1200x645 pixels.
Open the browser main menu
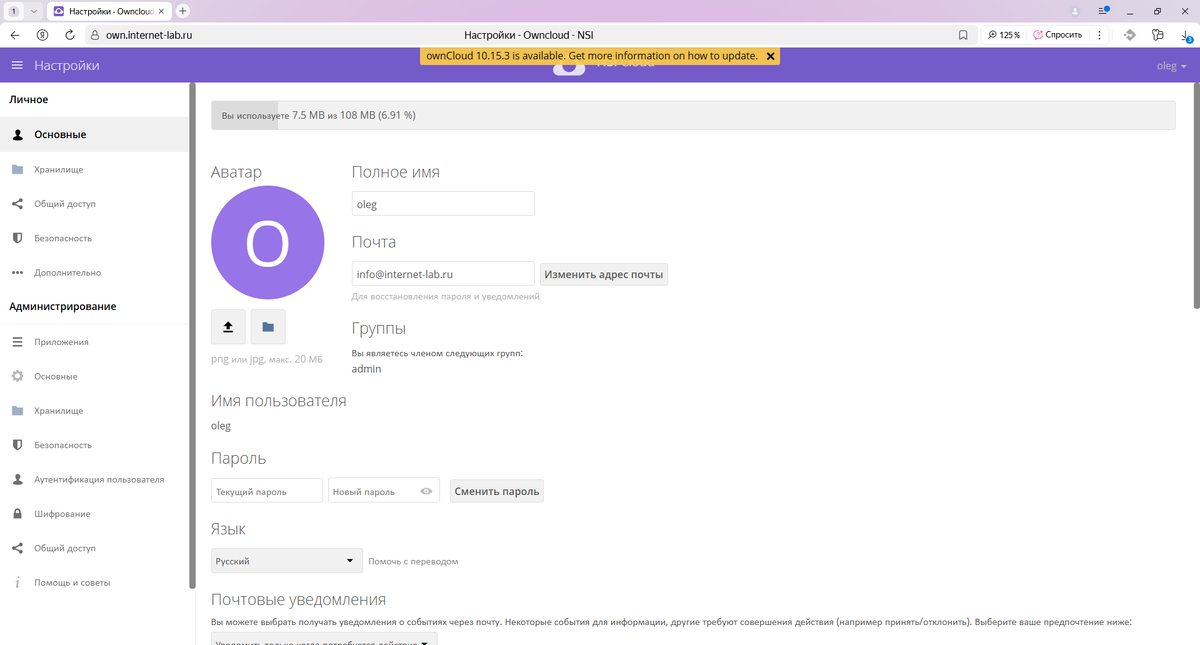click(1103, 11)
